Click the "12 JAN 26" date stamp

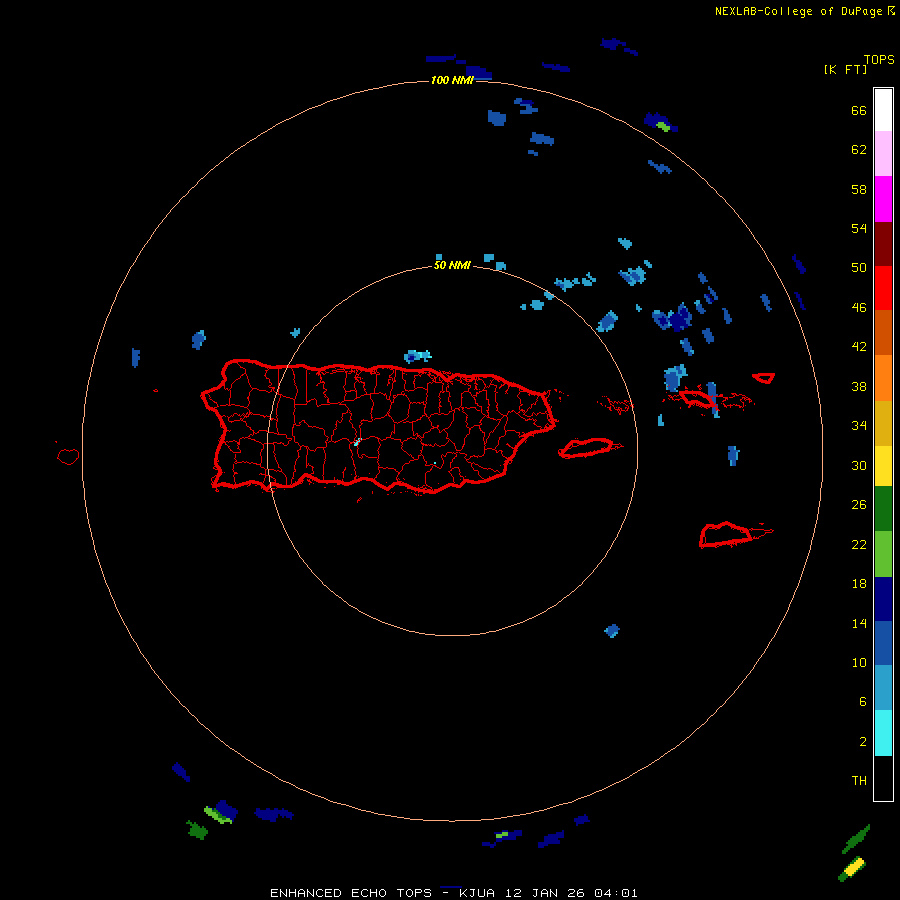546,893
